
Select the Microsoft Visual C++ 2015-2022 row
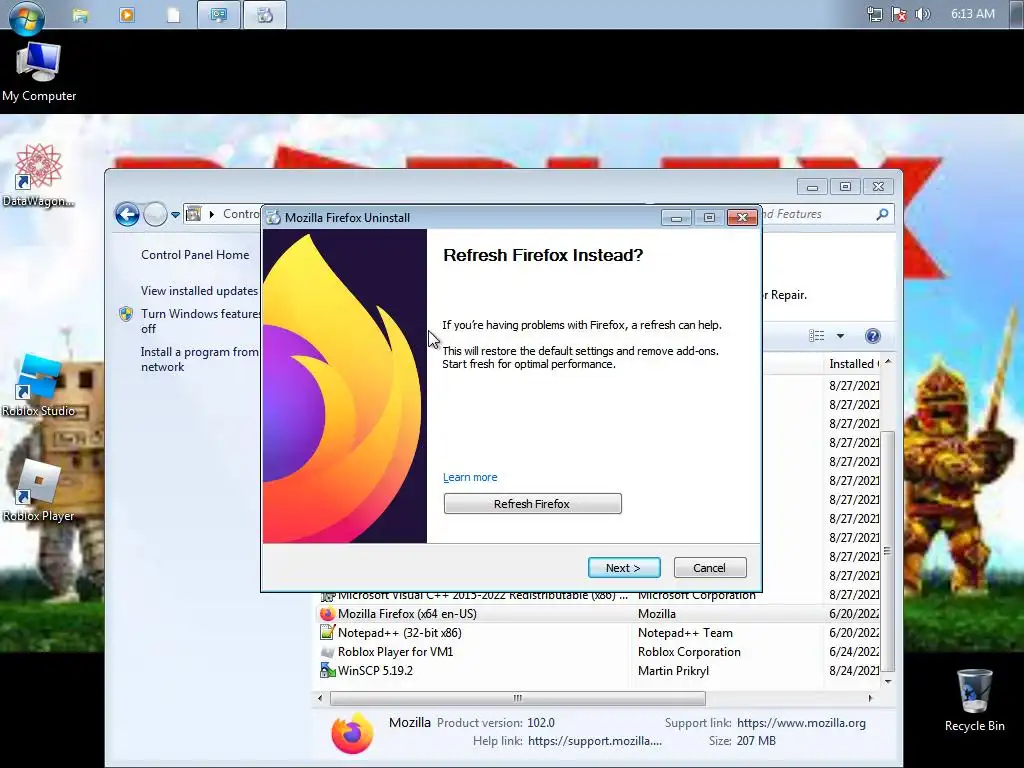[x=598, y=596]
